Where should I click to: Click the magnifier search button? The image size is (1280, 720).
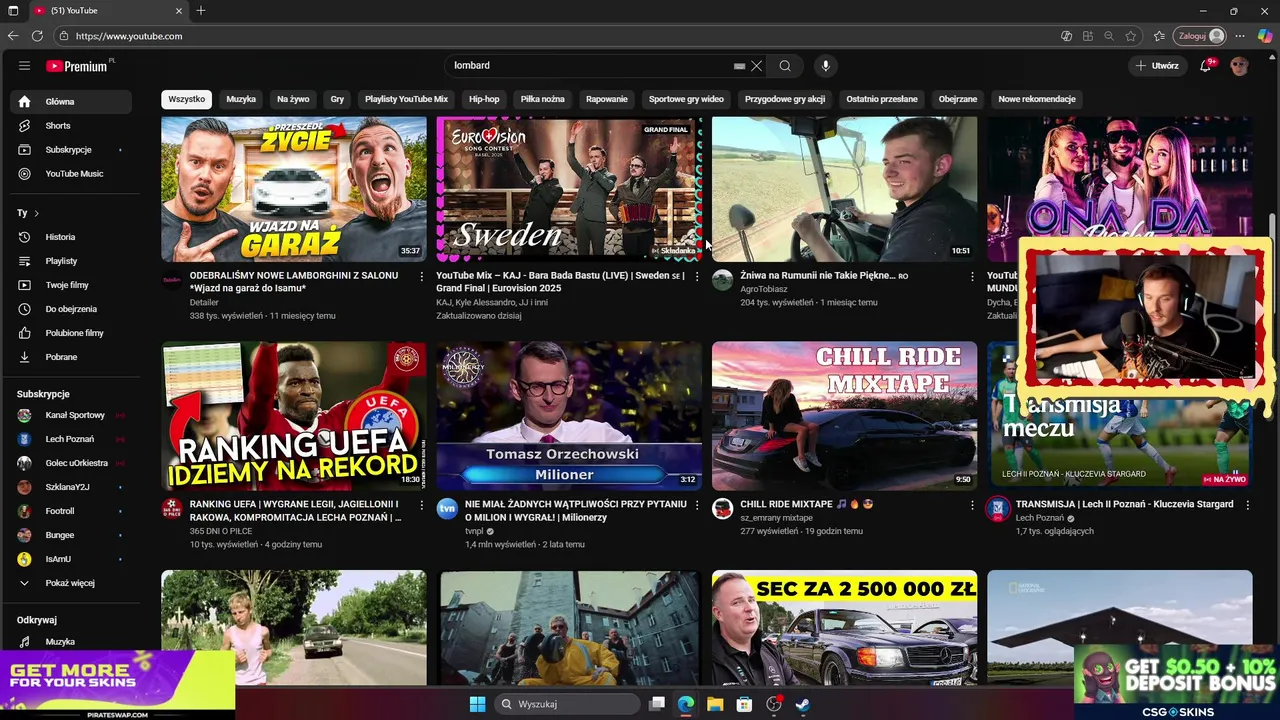(x=785, y=66)
